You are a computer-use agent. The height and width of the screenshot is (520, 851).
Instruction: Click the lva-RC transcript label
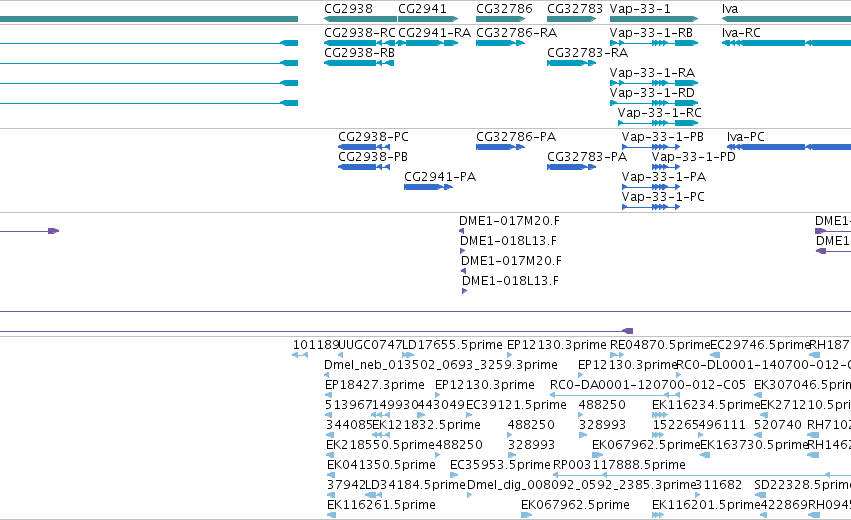(741, 33)
